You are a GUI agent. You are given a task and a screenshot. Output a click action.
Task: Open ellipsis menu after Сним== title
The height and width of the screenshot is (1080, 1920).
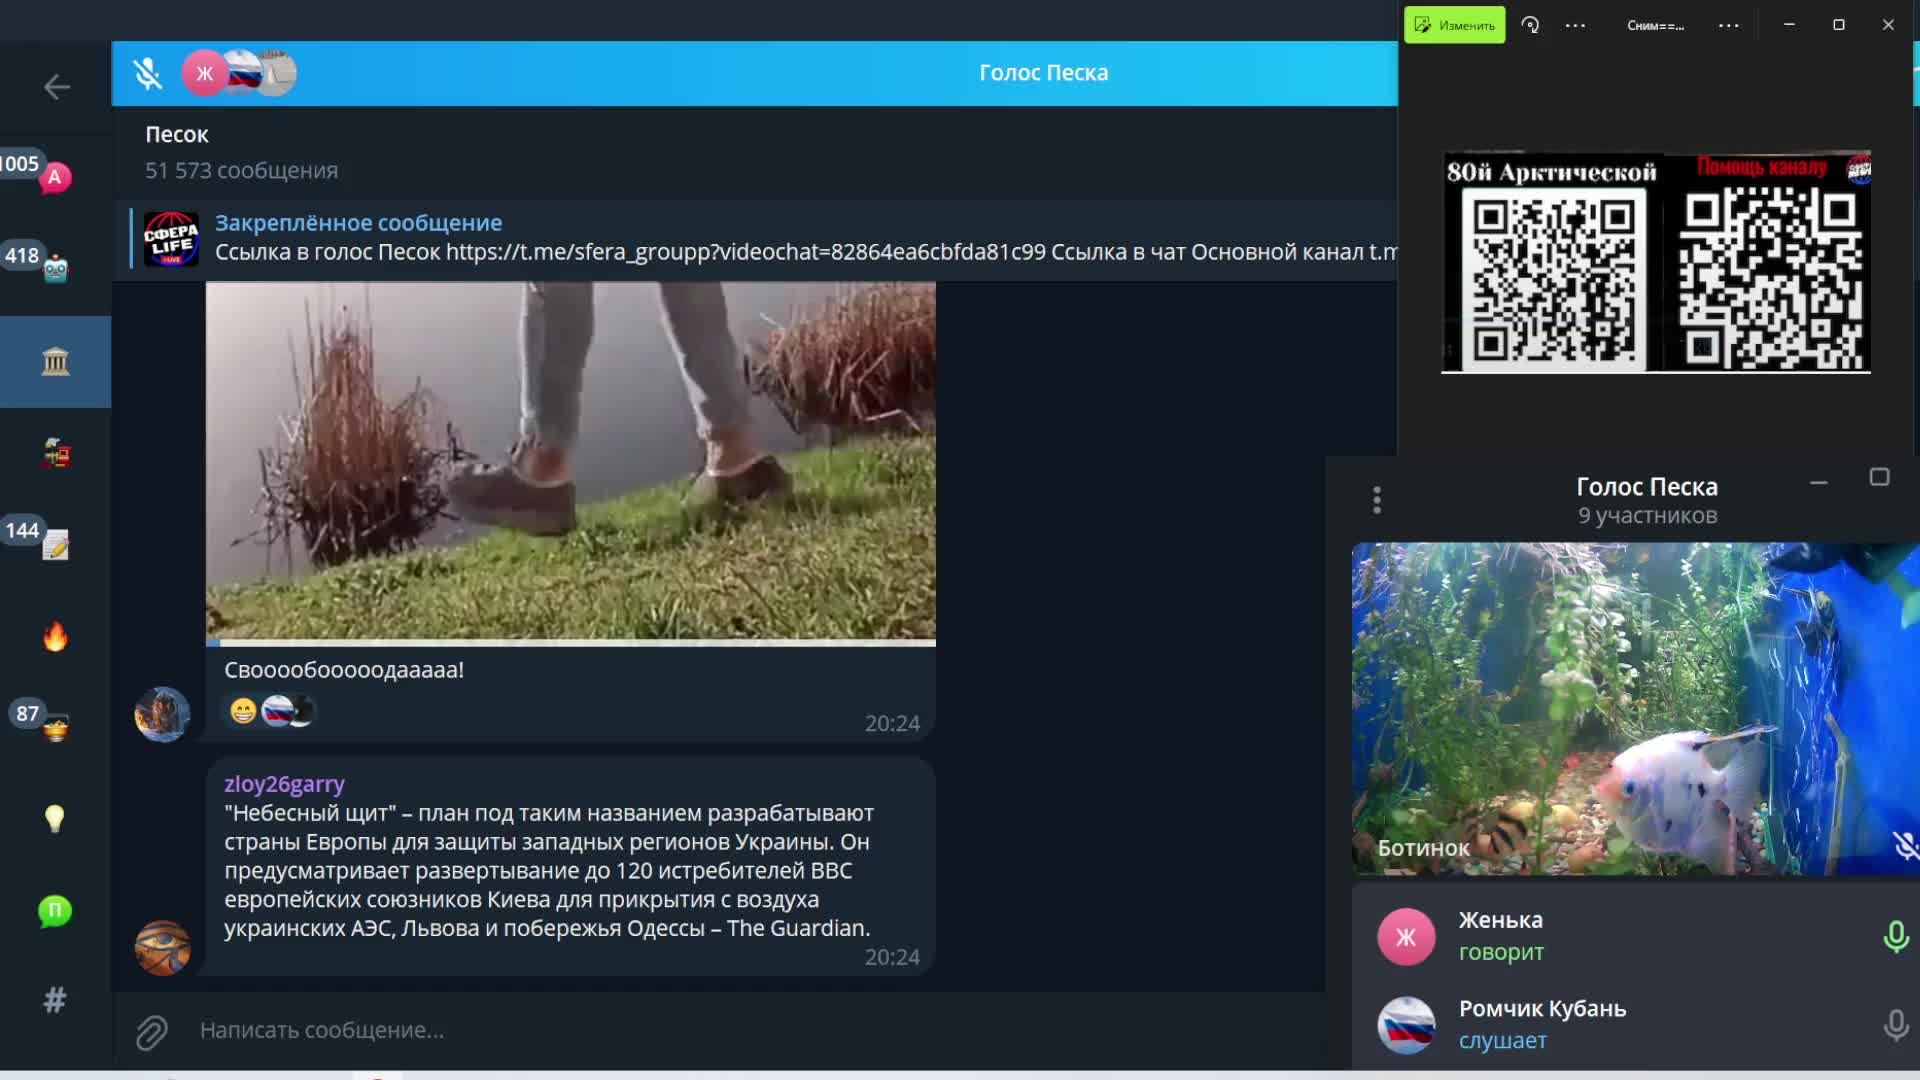[1728, 25]
